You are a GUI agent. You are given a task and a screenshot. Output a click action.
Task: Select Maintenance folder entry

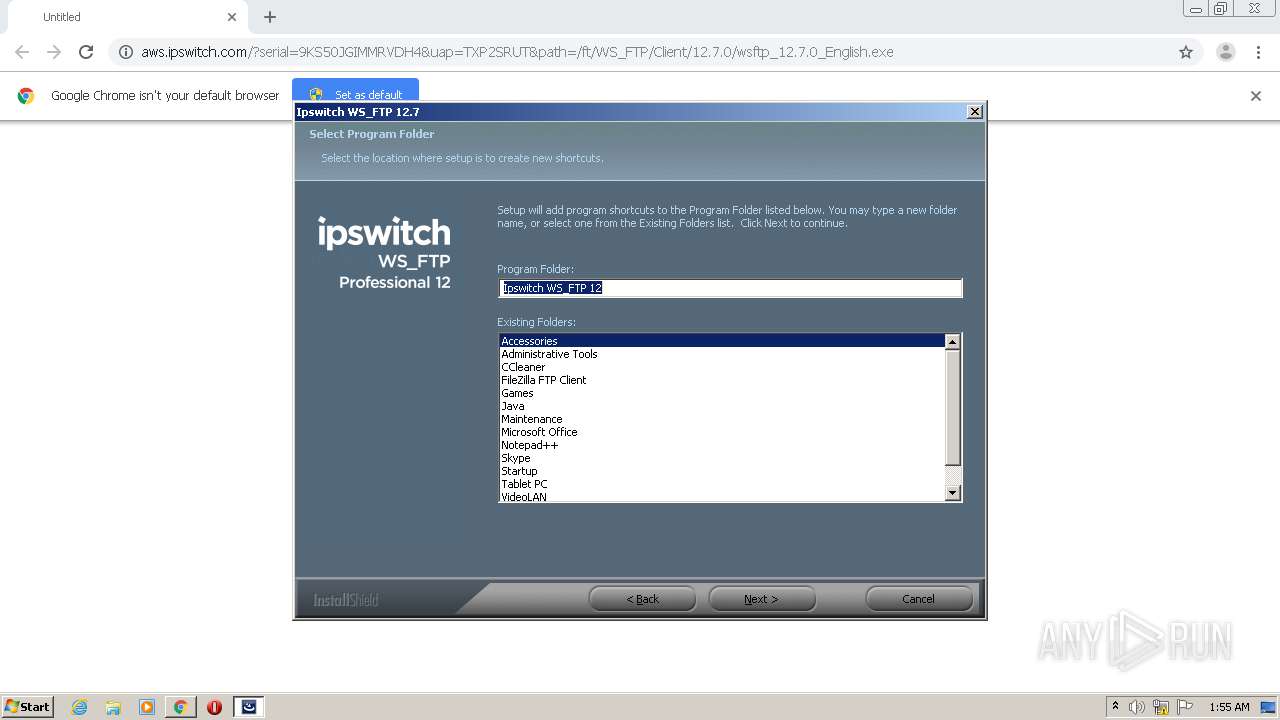(722, 419)
